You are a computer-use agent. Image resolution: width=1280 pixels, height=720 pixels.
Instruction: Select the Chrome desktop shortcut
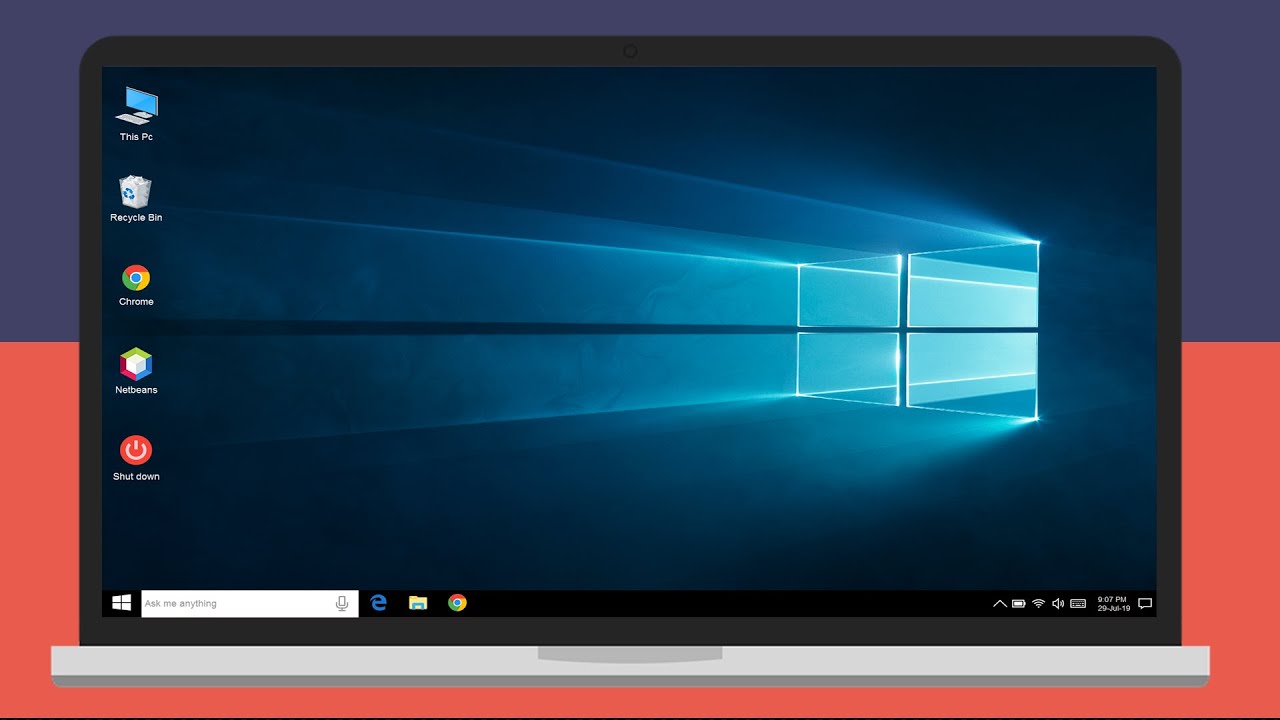(x=136, y=278)
